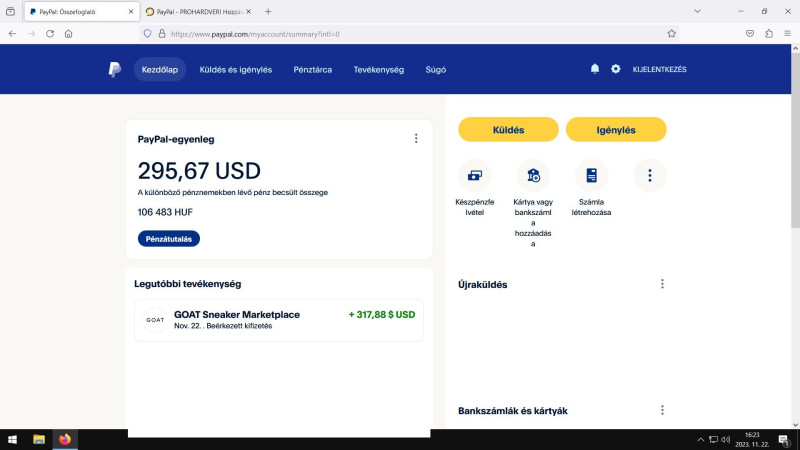Open Súgó help menu
800x450 pixels.
[436, 69]
